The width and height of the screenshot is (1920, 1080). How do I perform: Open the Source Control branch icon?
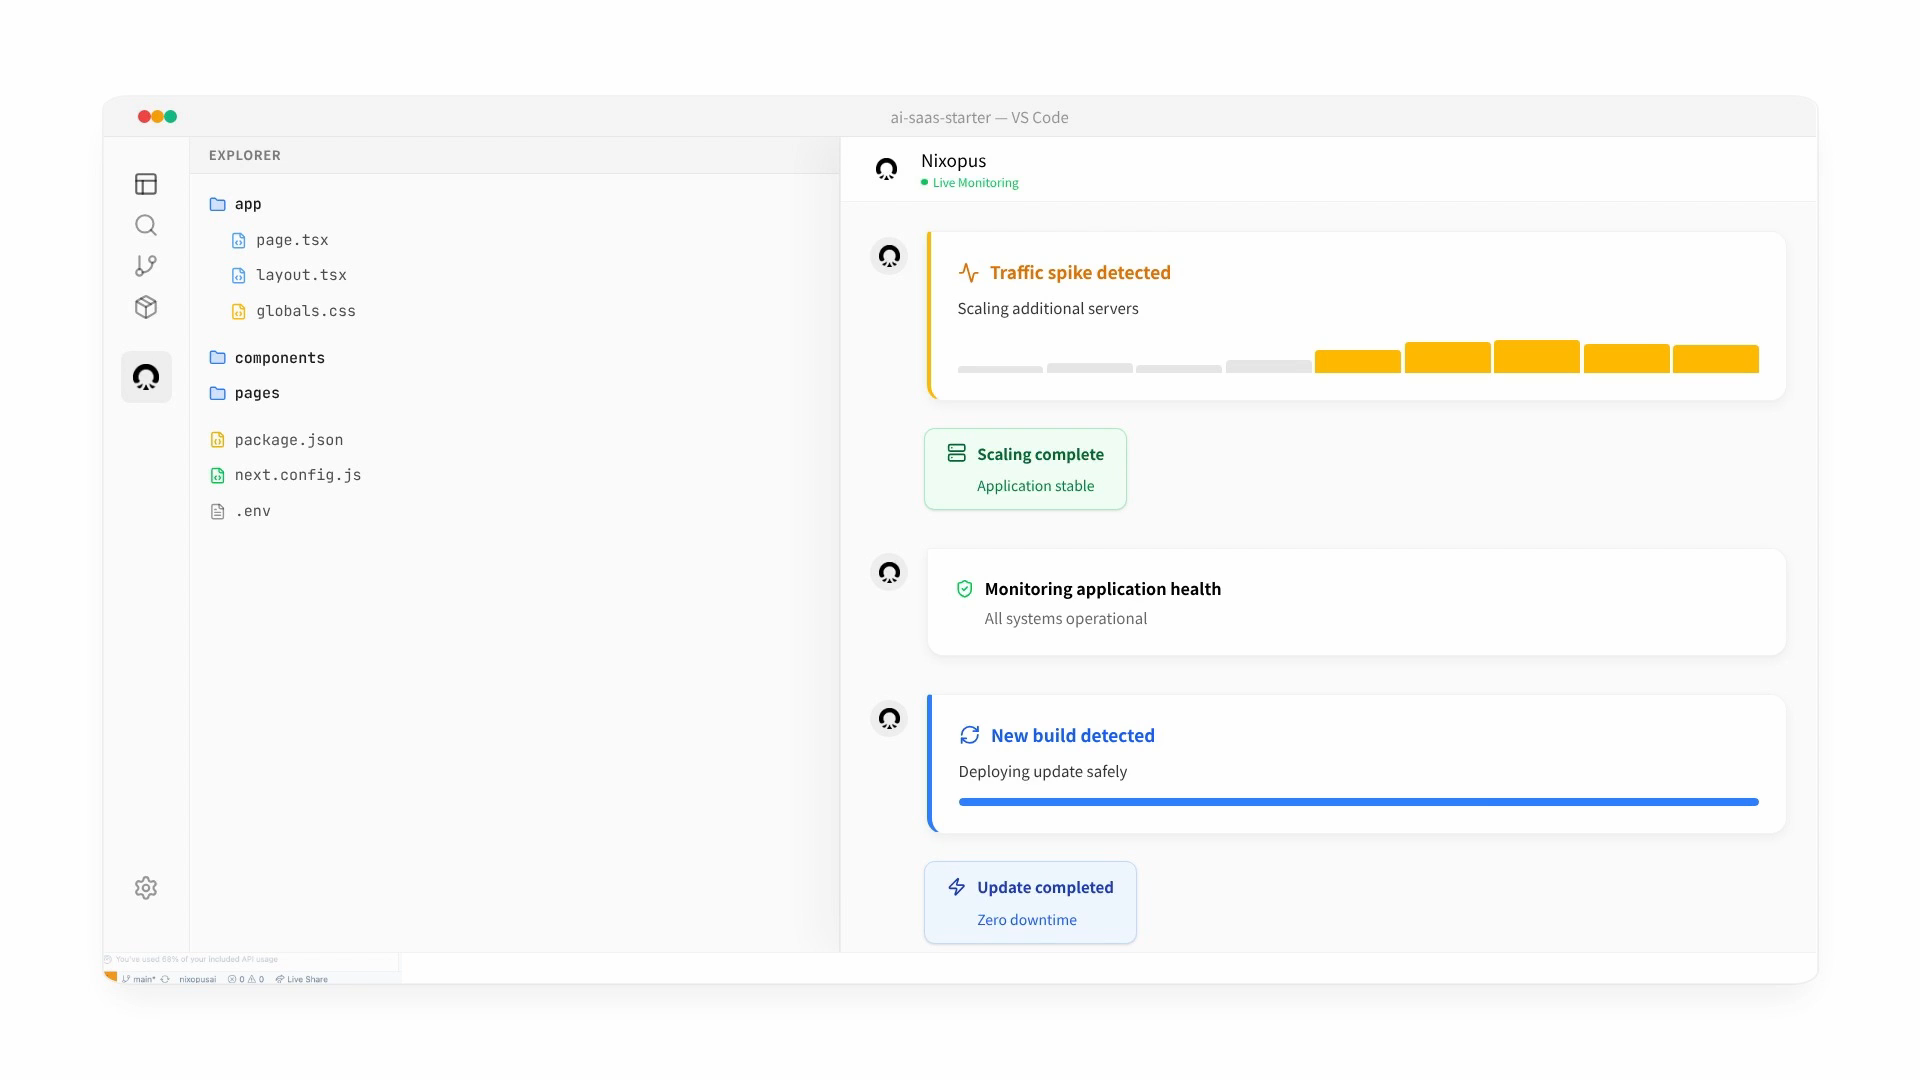[146, 265]
